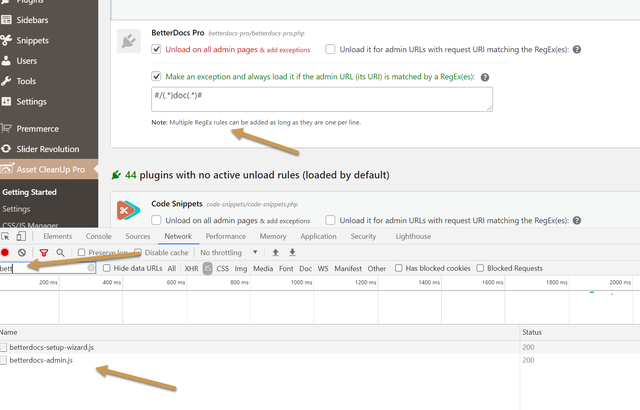640x410 pixels.
Task: Click the Users person icon
Action: coord(6,61)
